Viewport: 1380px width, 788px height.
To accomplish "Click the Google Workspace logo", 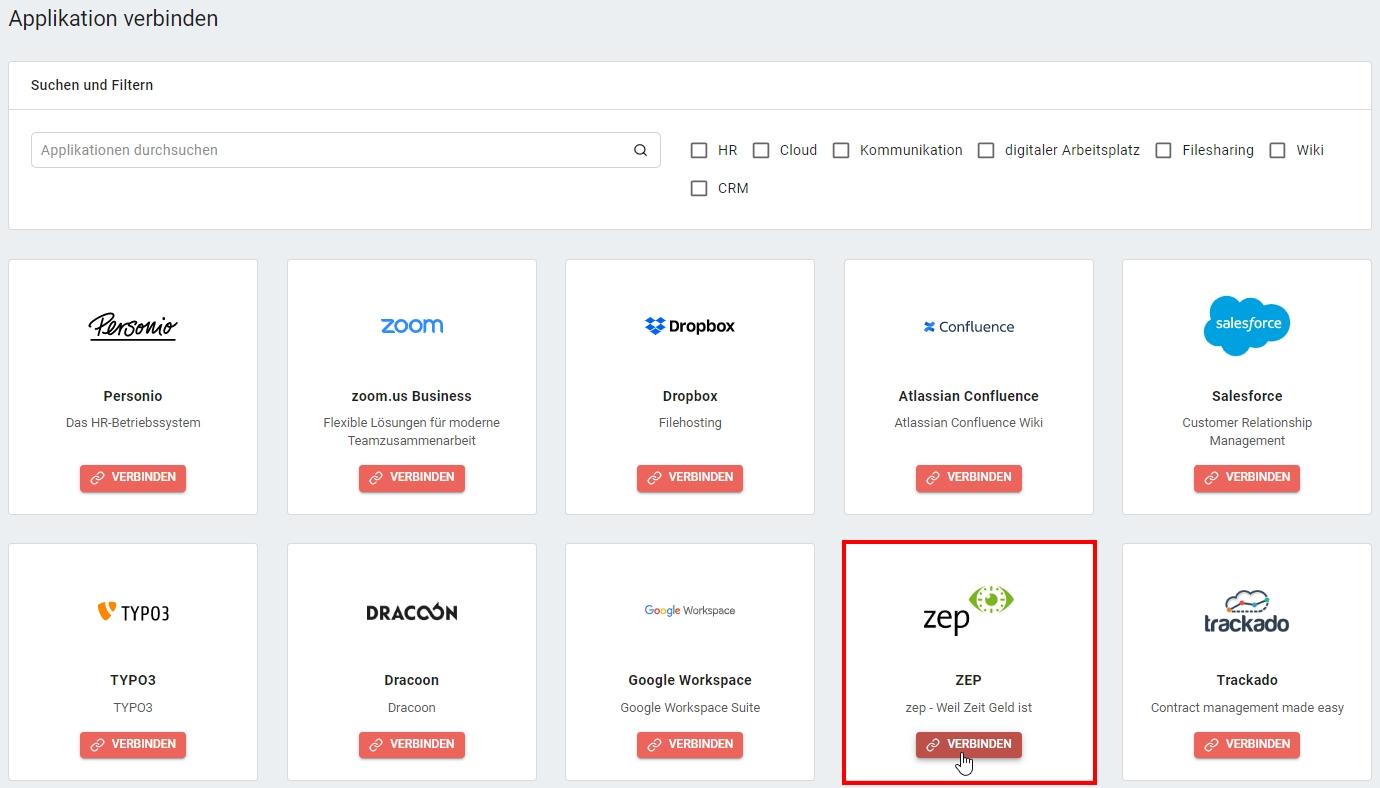I will (x=690, y=610).
